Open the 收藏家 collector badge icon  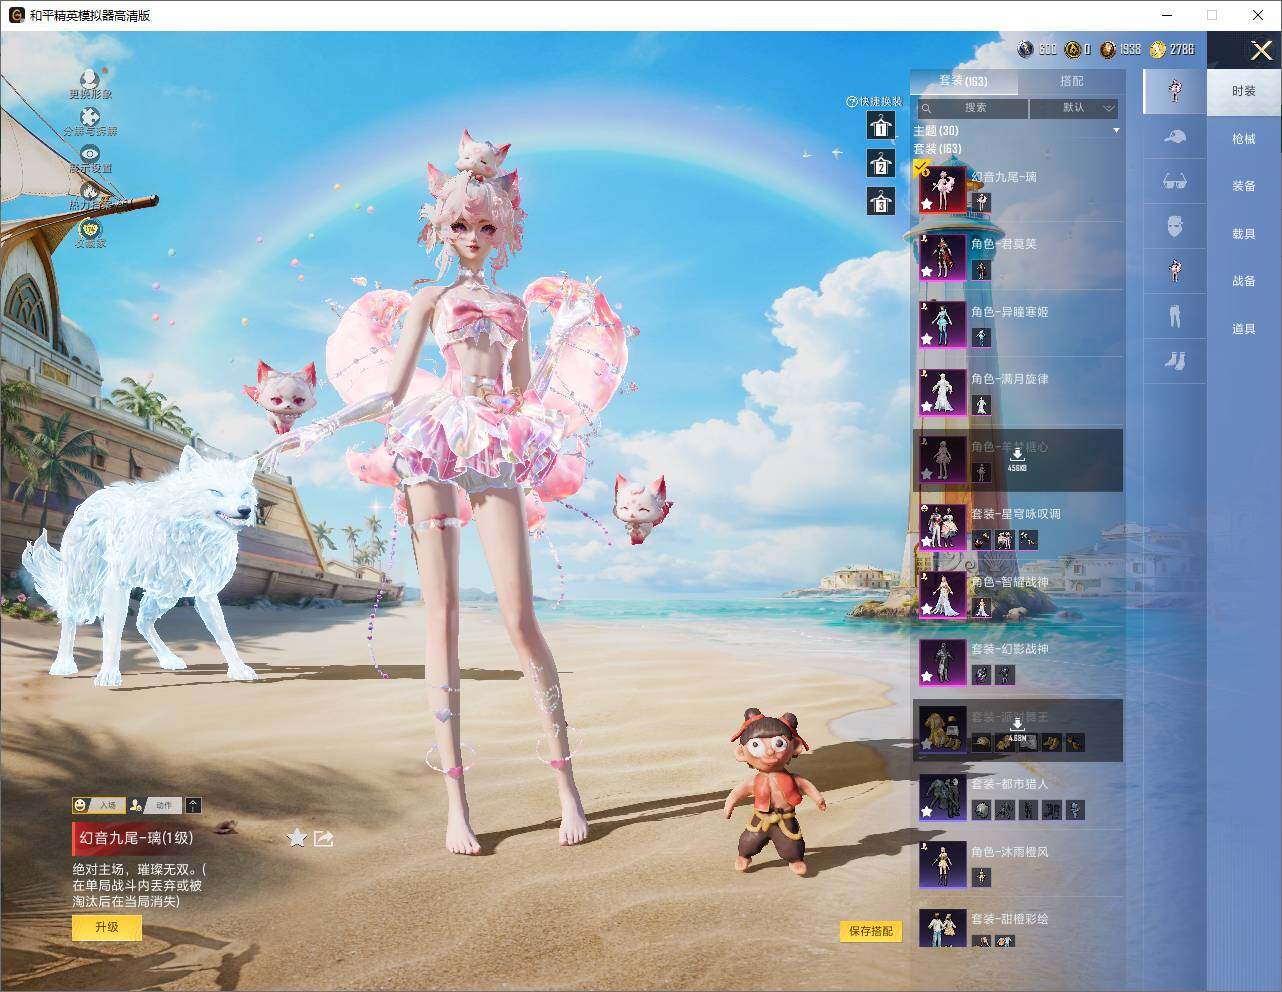90,228
